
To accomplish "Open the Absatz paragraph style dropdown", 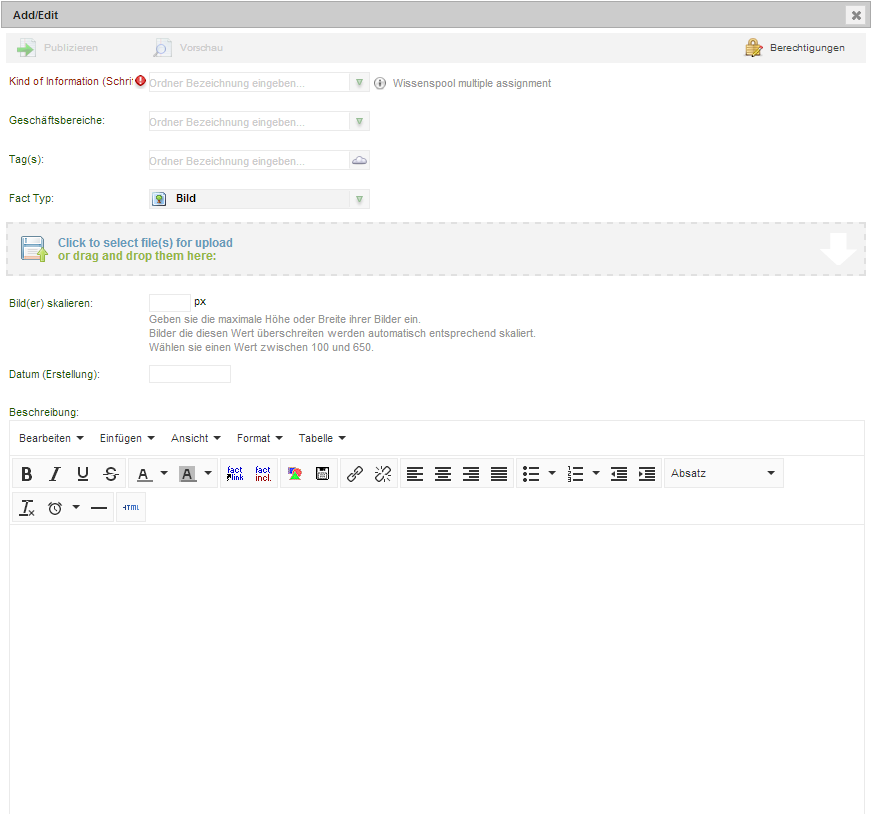I will [x=724, y=473].
